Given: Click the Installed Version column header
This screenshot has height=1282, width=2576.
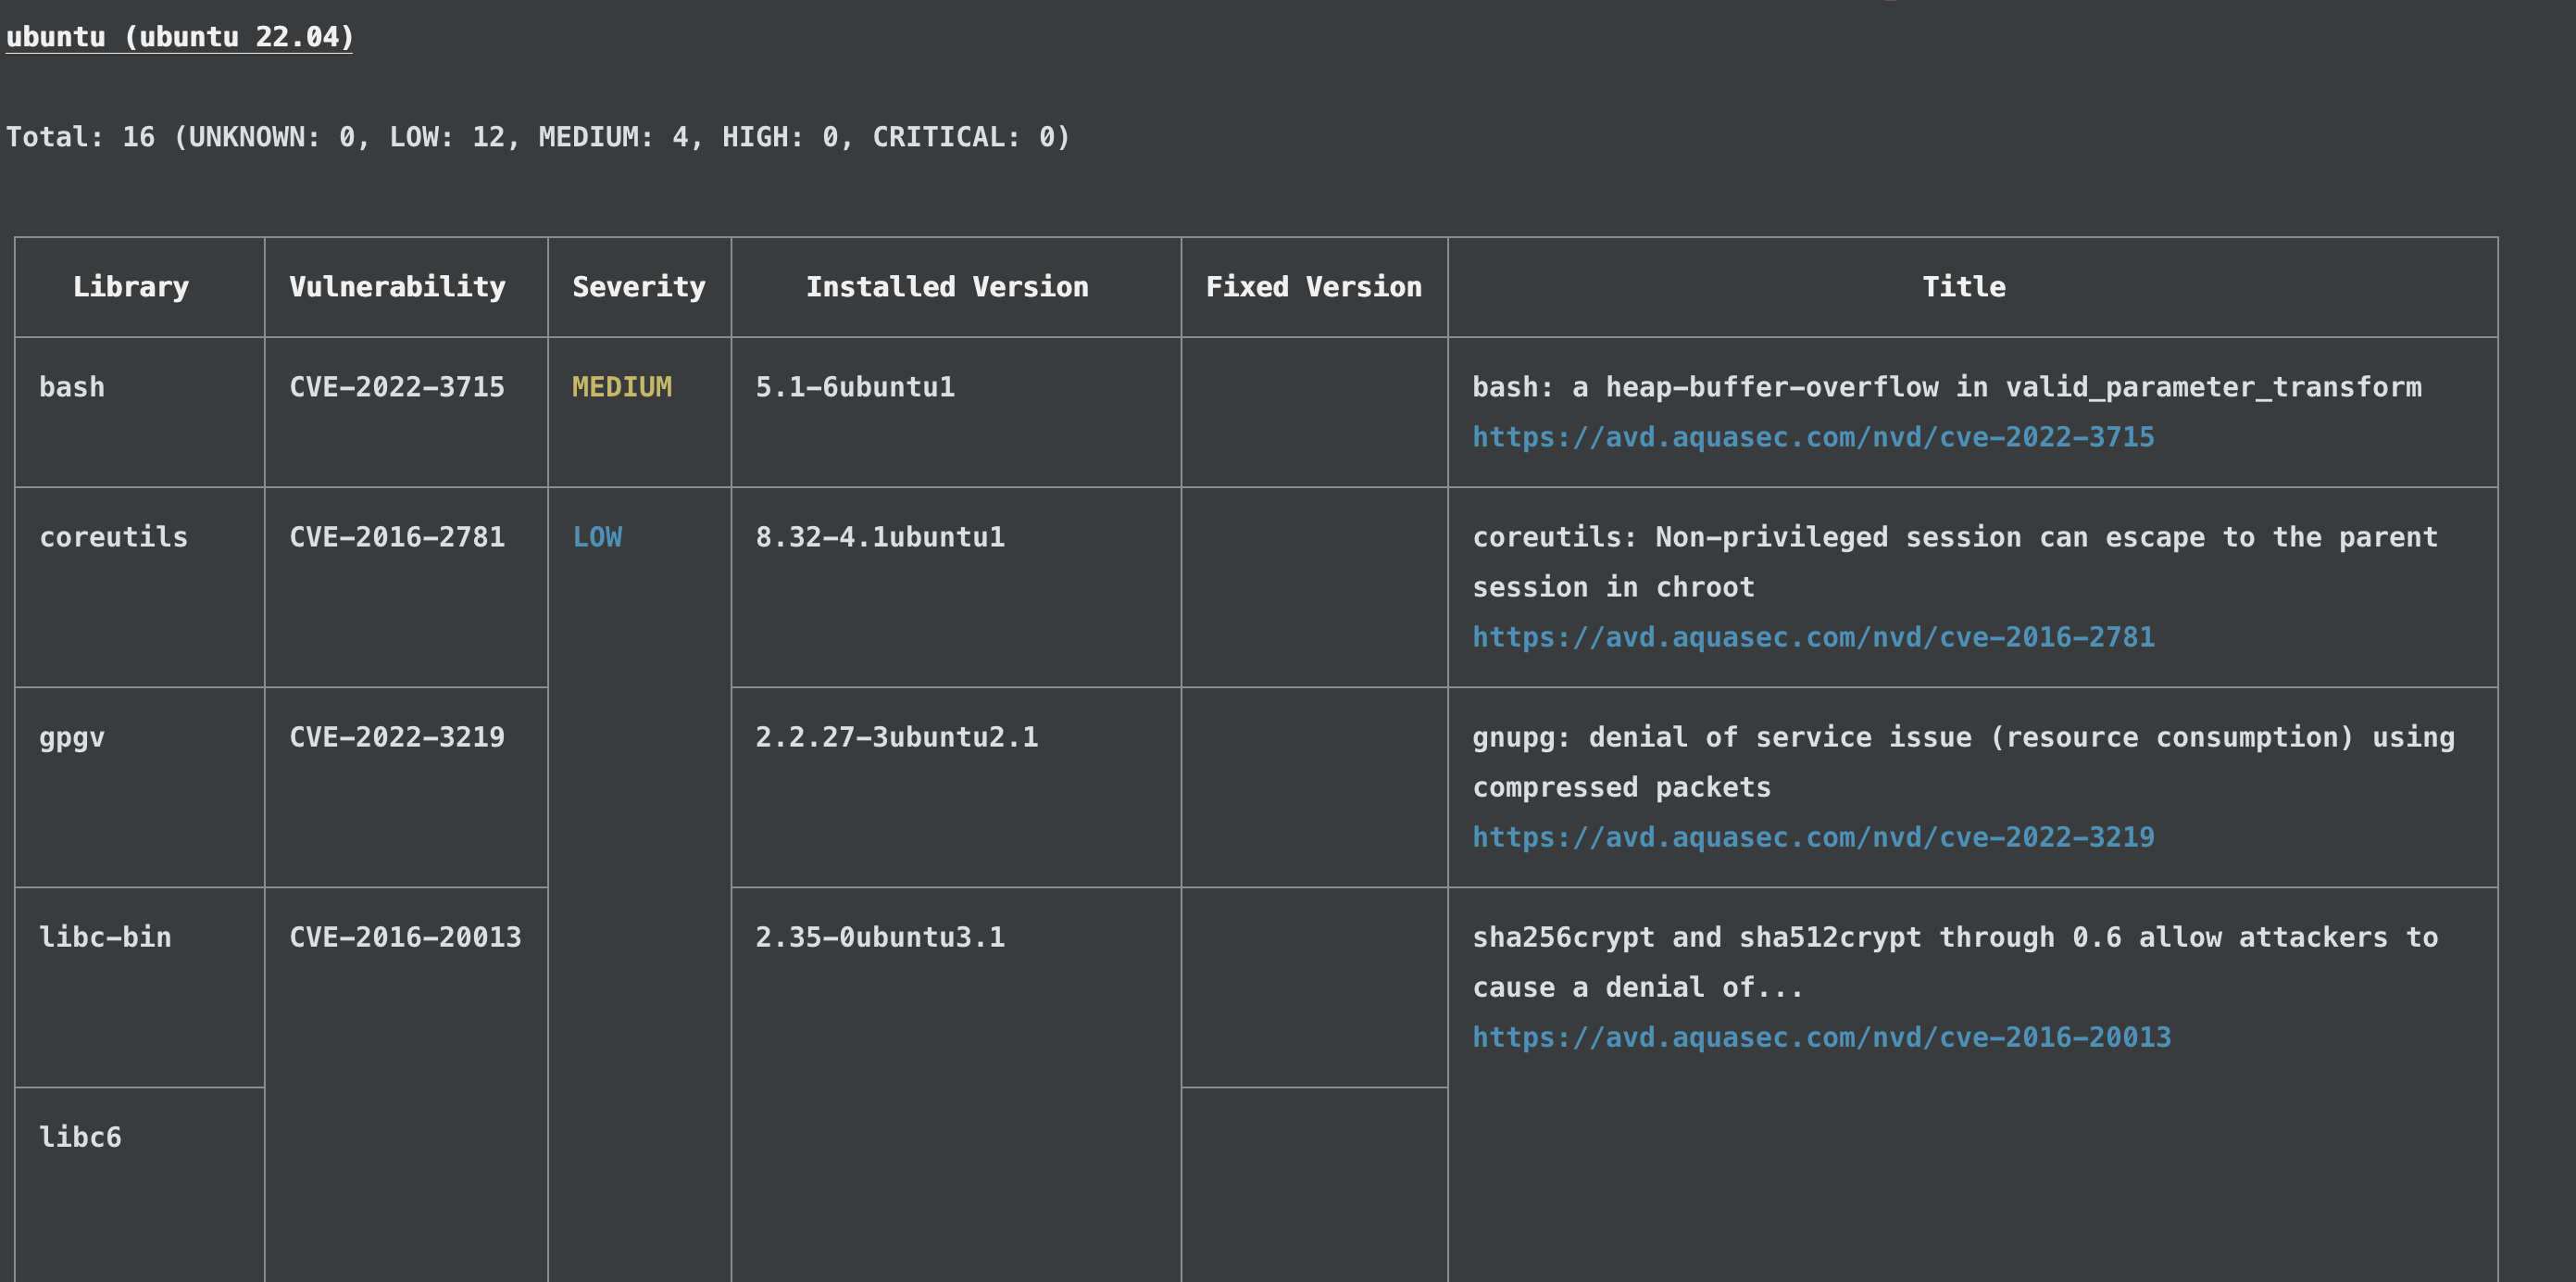Looking at the screenshot, I should point(947,287).
